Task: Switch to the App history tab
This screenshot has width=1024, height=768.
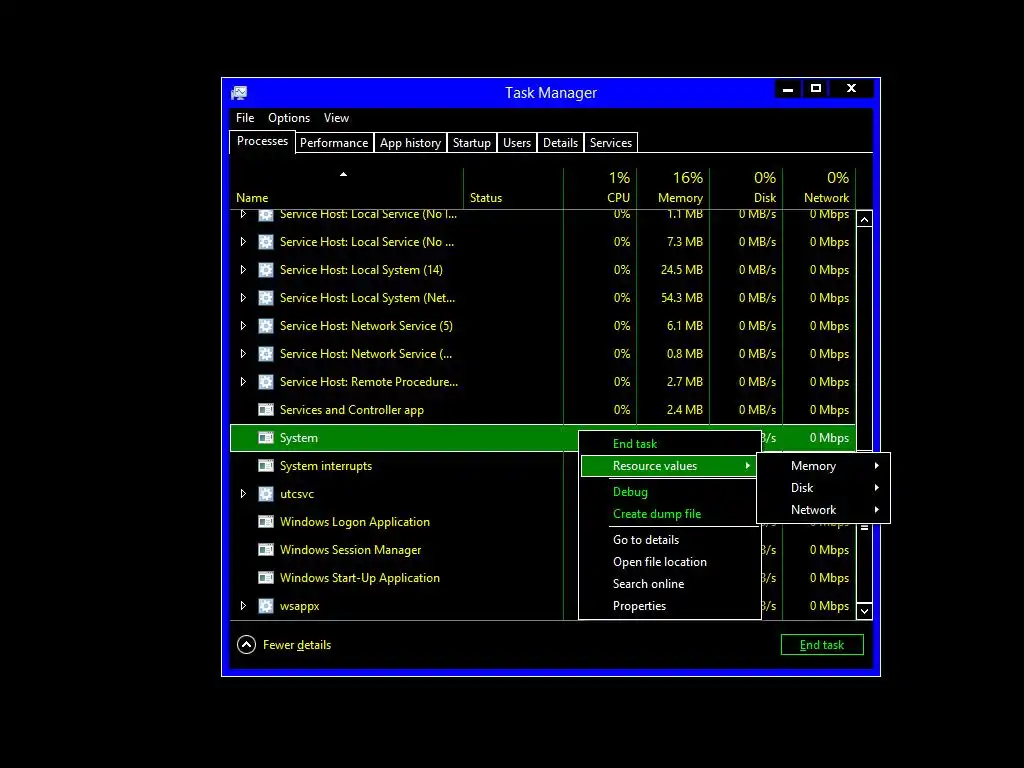Action: tap(410, 143)
